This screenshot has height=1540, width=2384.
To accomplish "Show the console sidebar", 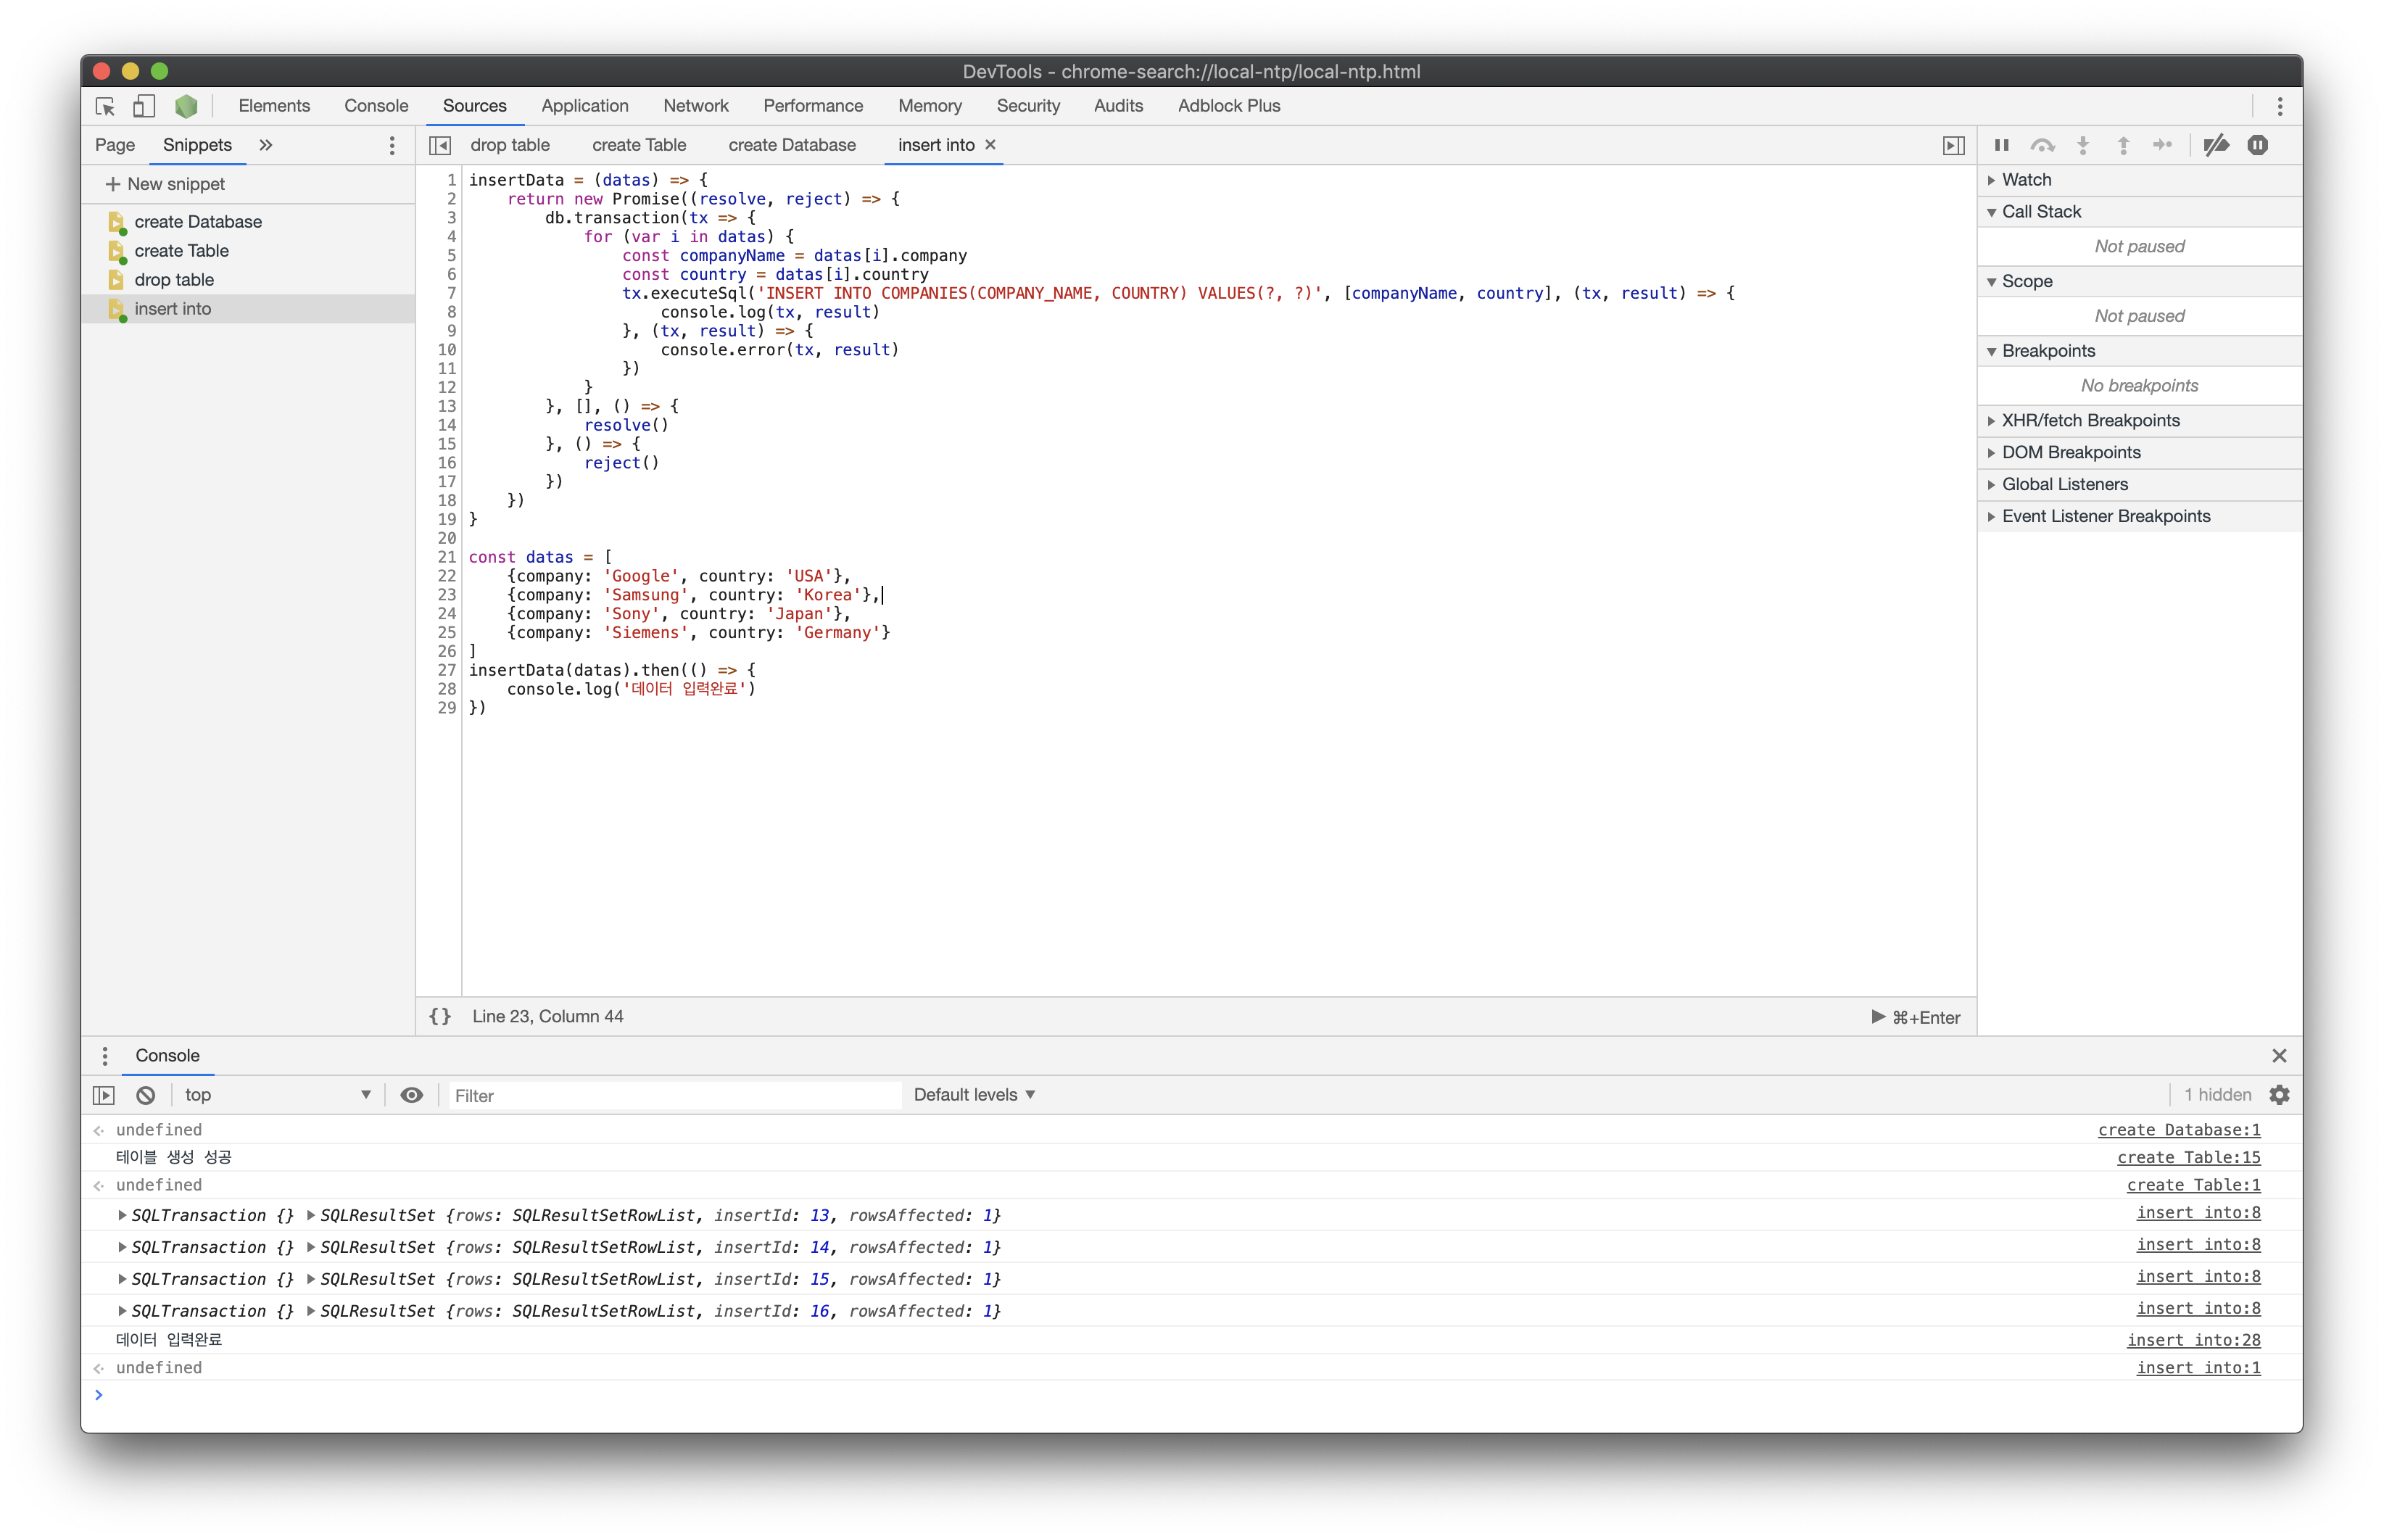I will coord(104,1095).
